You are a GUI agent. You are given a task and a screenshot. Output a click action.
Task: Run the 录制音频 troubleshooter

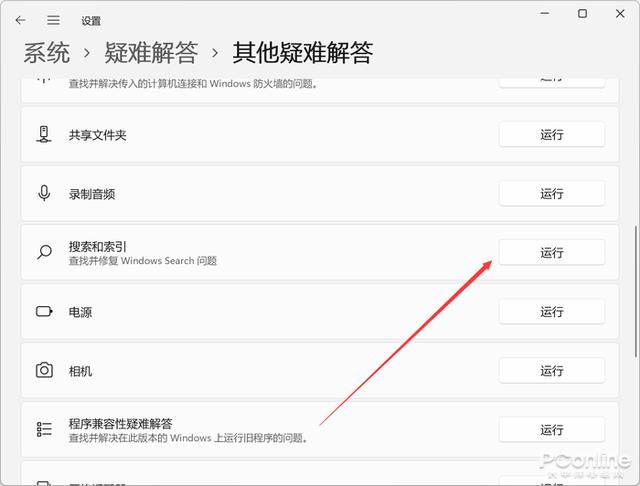pyautogui.click(x=551, y=193)
